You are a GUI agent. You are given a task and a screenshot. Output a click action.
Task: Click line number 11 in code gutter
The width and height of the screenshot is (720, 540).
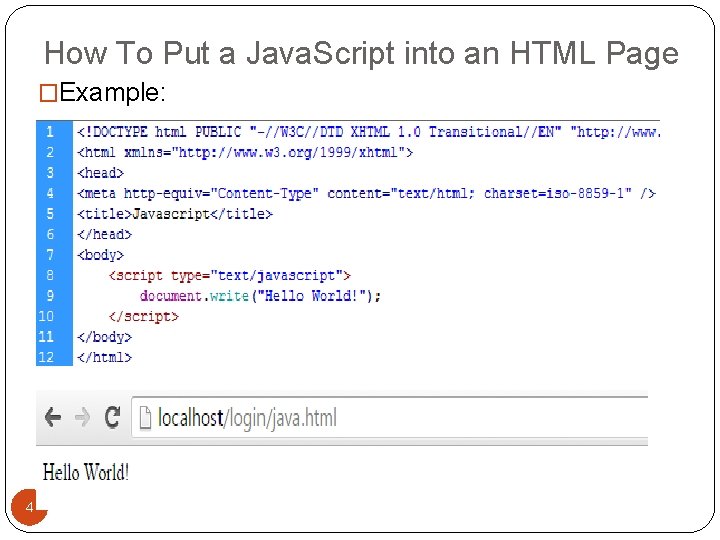[x=46, y=337]
